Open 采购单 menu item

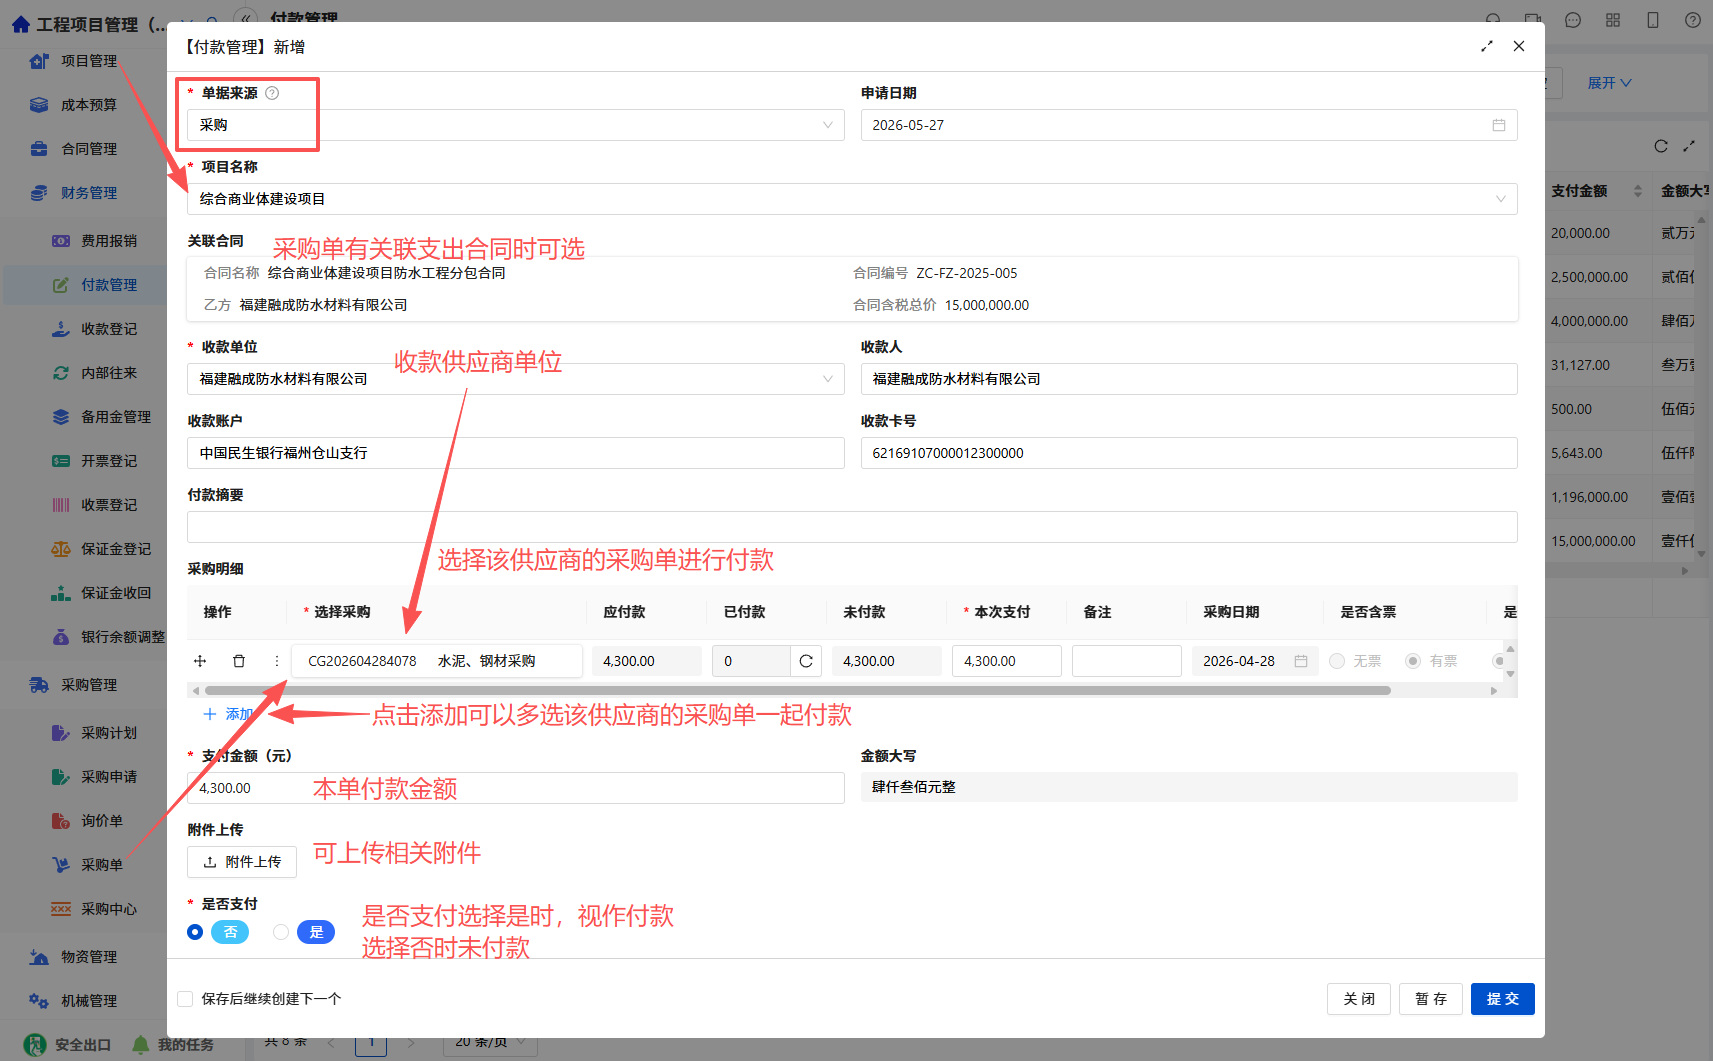point(102,865)
